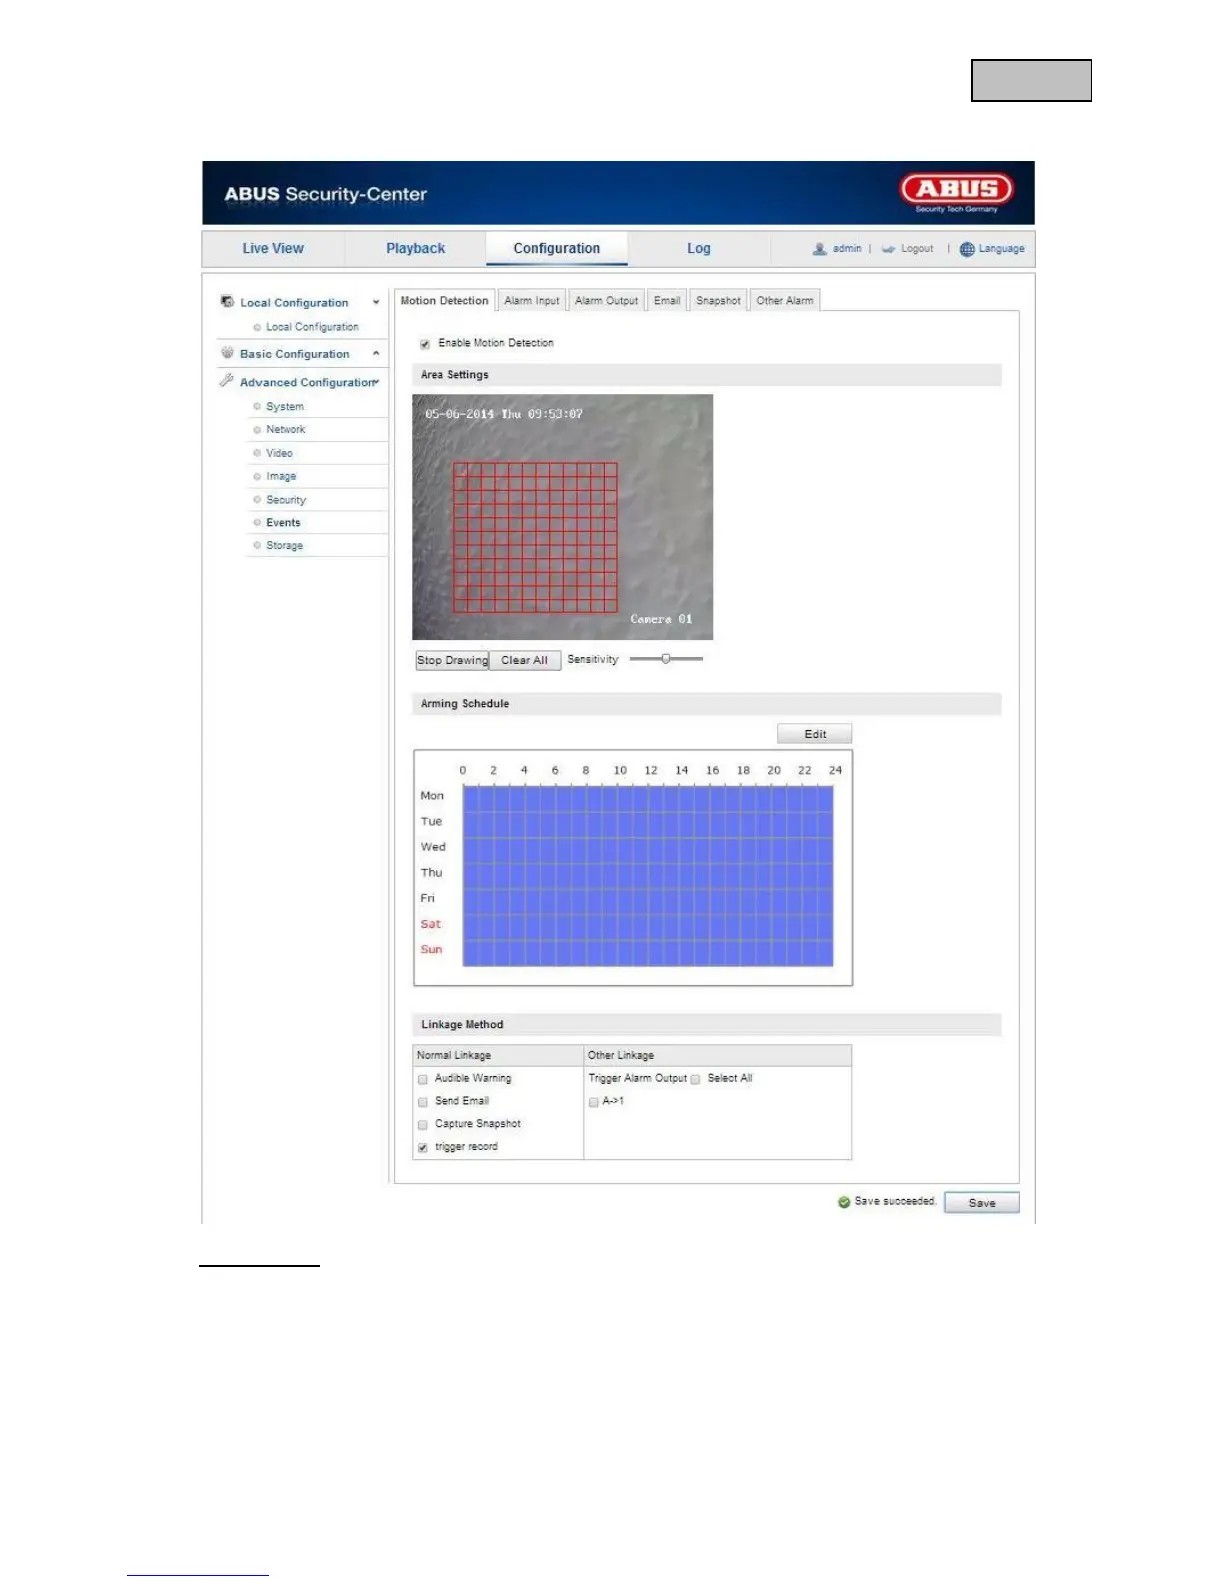The image size is (1224, 1584).
Task: Switch to the Alarm Output tab
Action: (x=606, y=301)
